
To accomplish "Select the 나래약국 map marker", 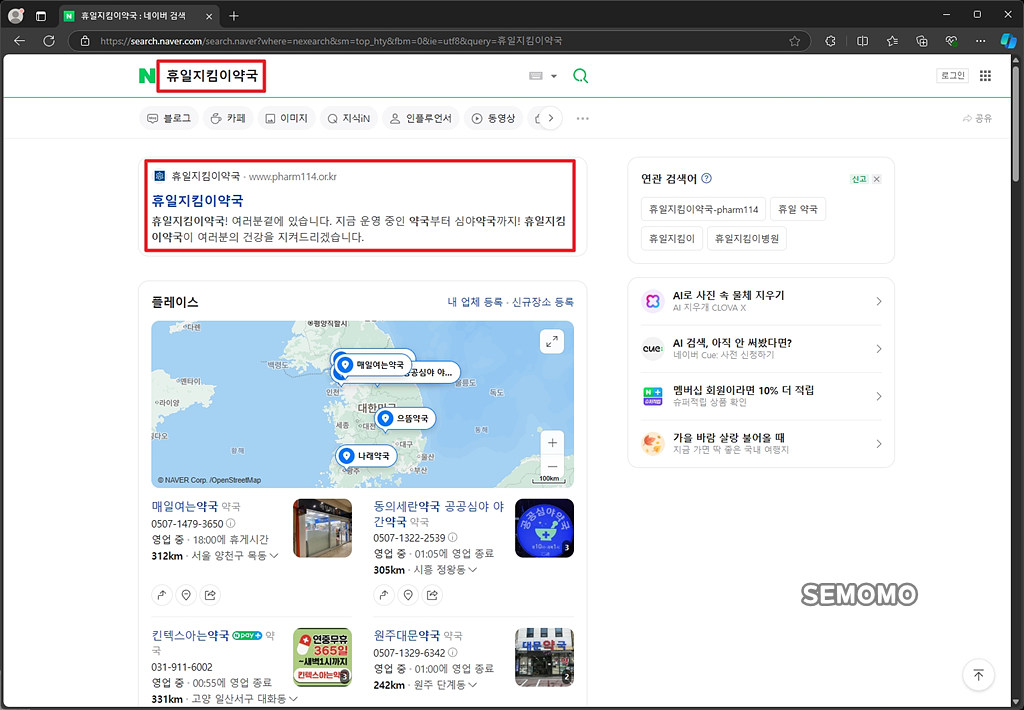I will (366, 455).
